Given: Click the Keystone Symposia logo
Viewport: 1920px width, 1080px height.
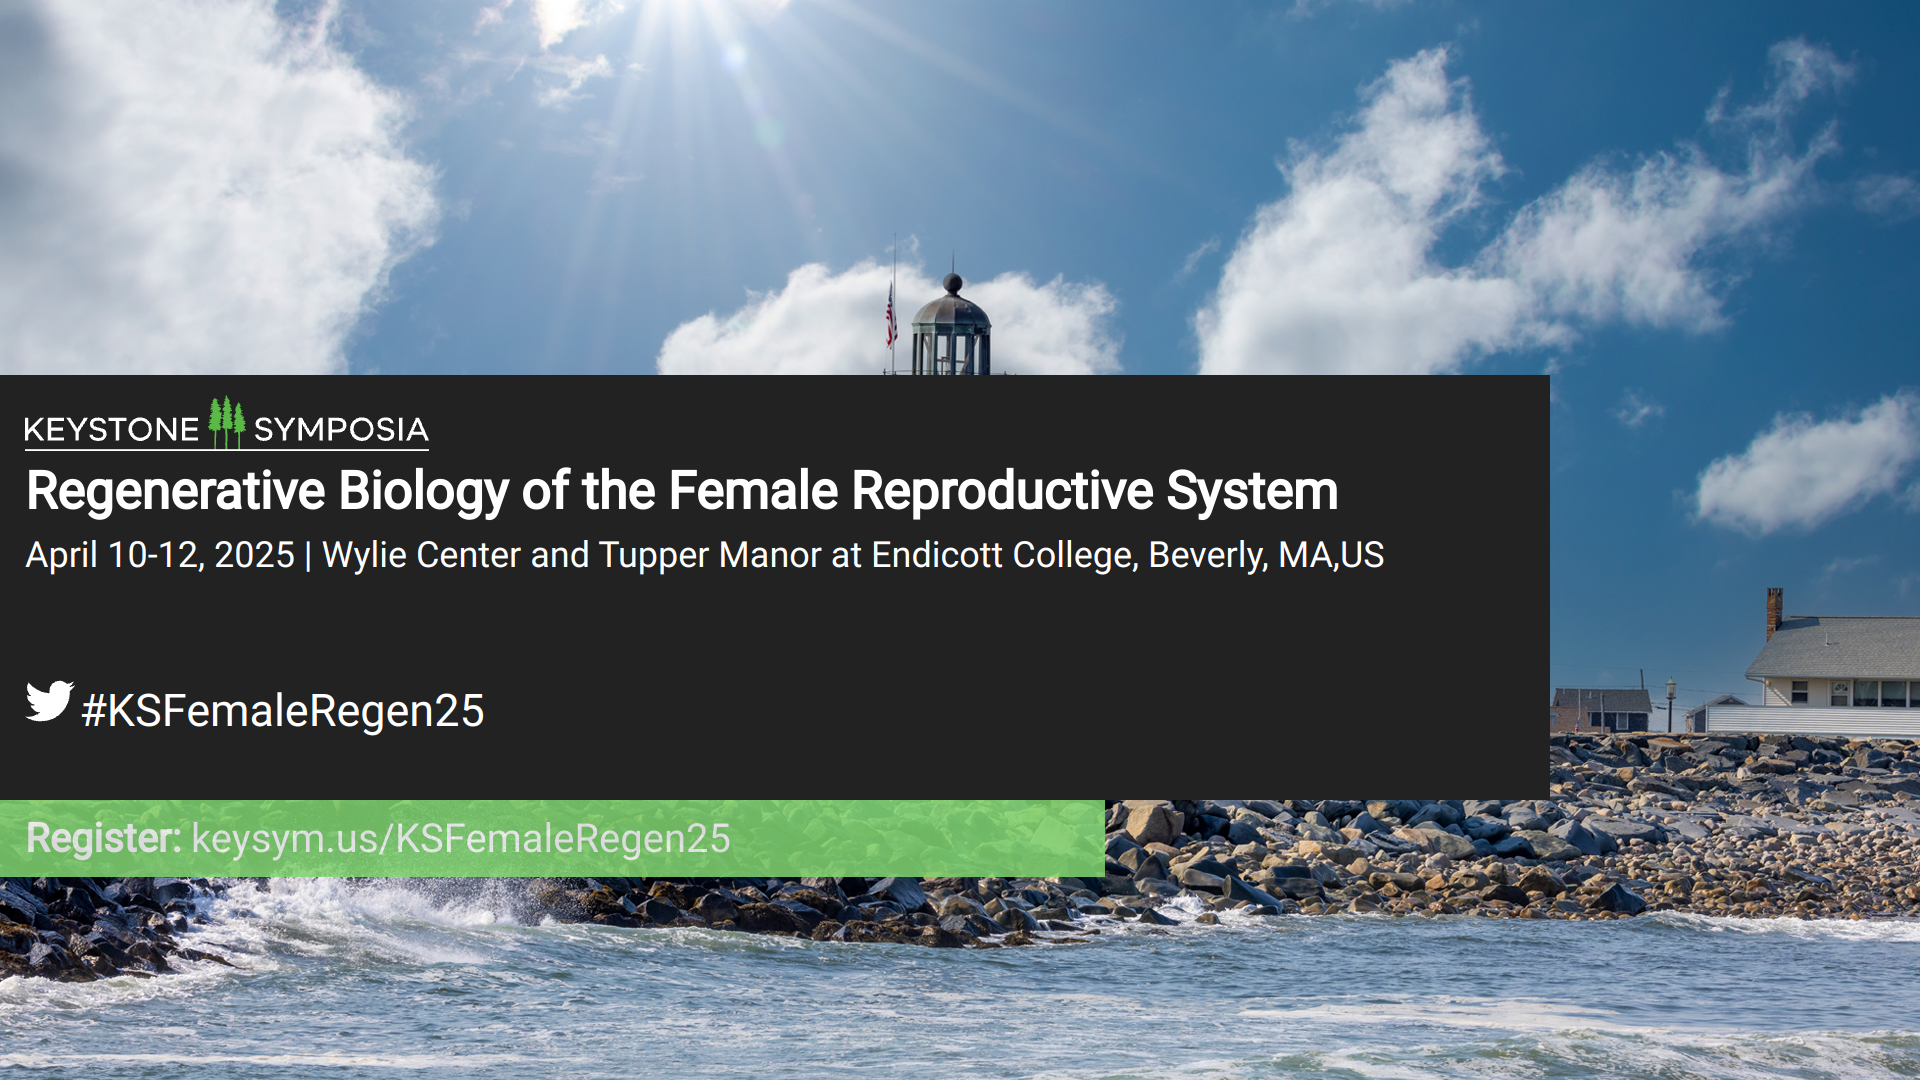Looking at the screenshot, I should click(x=227, y=424).
